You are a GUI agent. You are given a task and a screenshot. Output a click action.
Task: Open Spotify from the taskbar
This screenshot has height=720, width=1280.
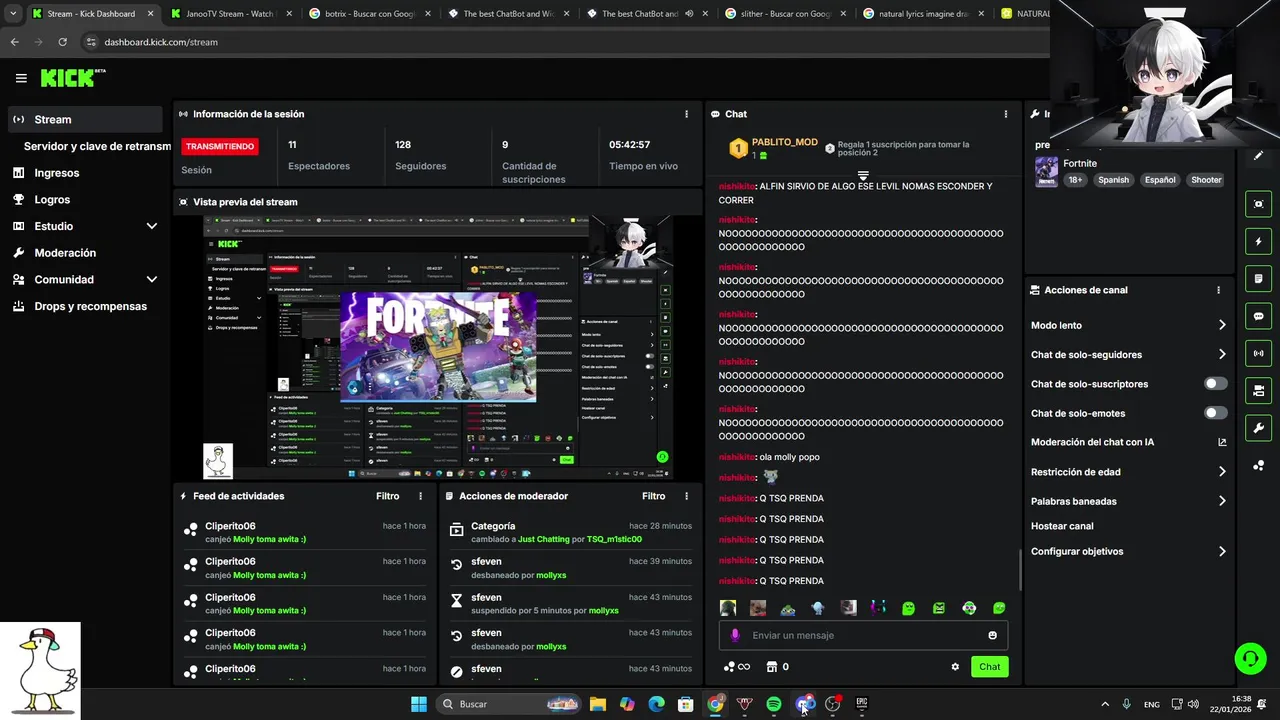click(x=774, y=704)
